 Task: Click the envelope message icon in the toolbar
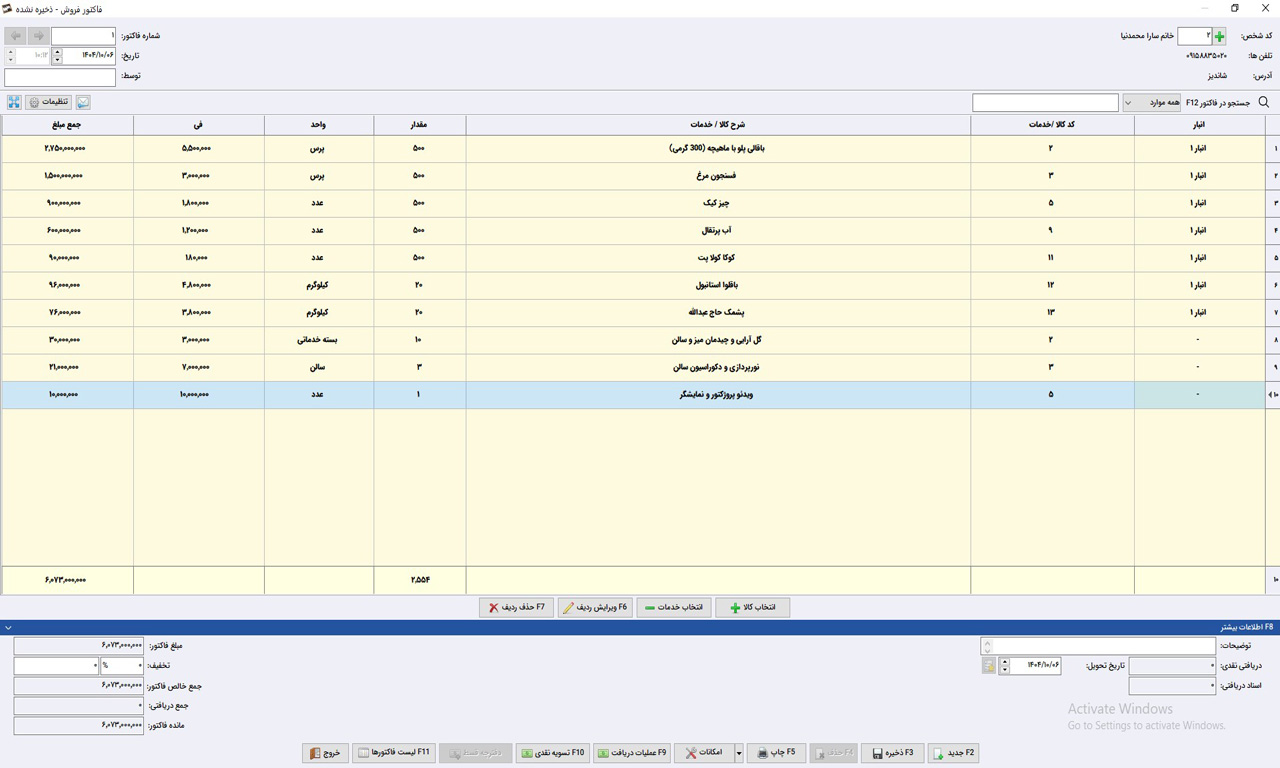(x=83, y=102)
